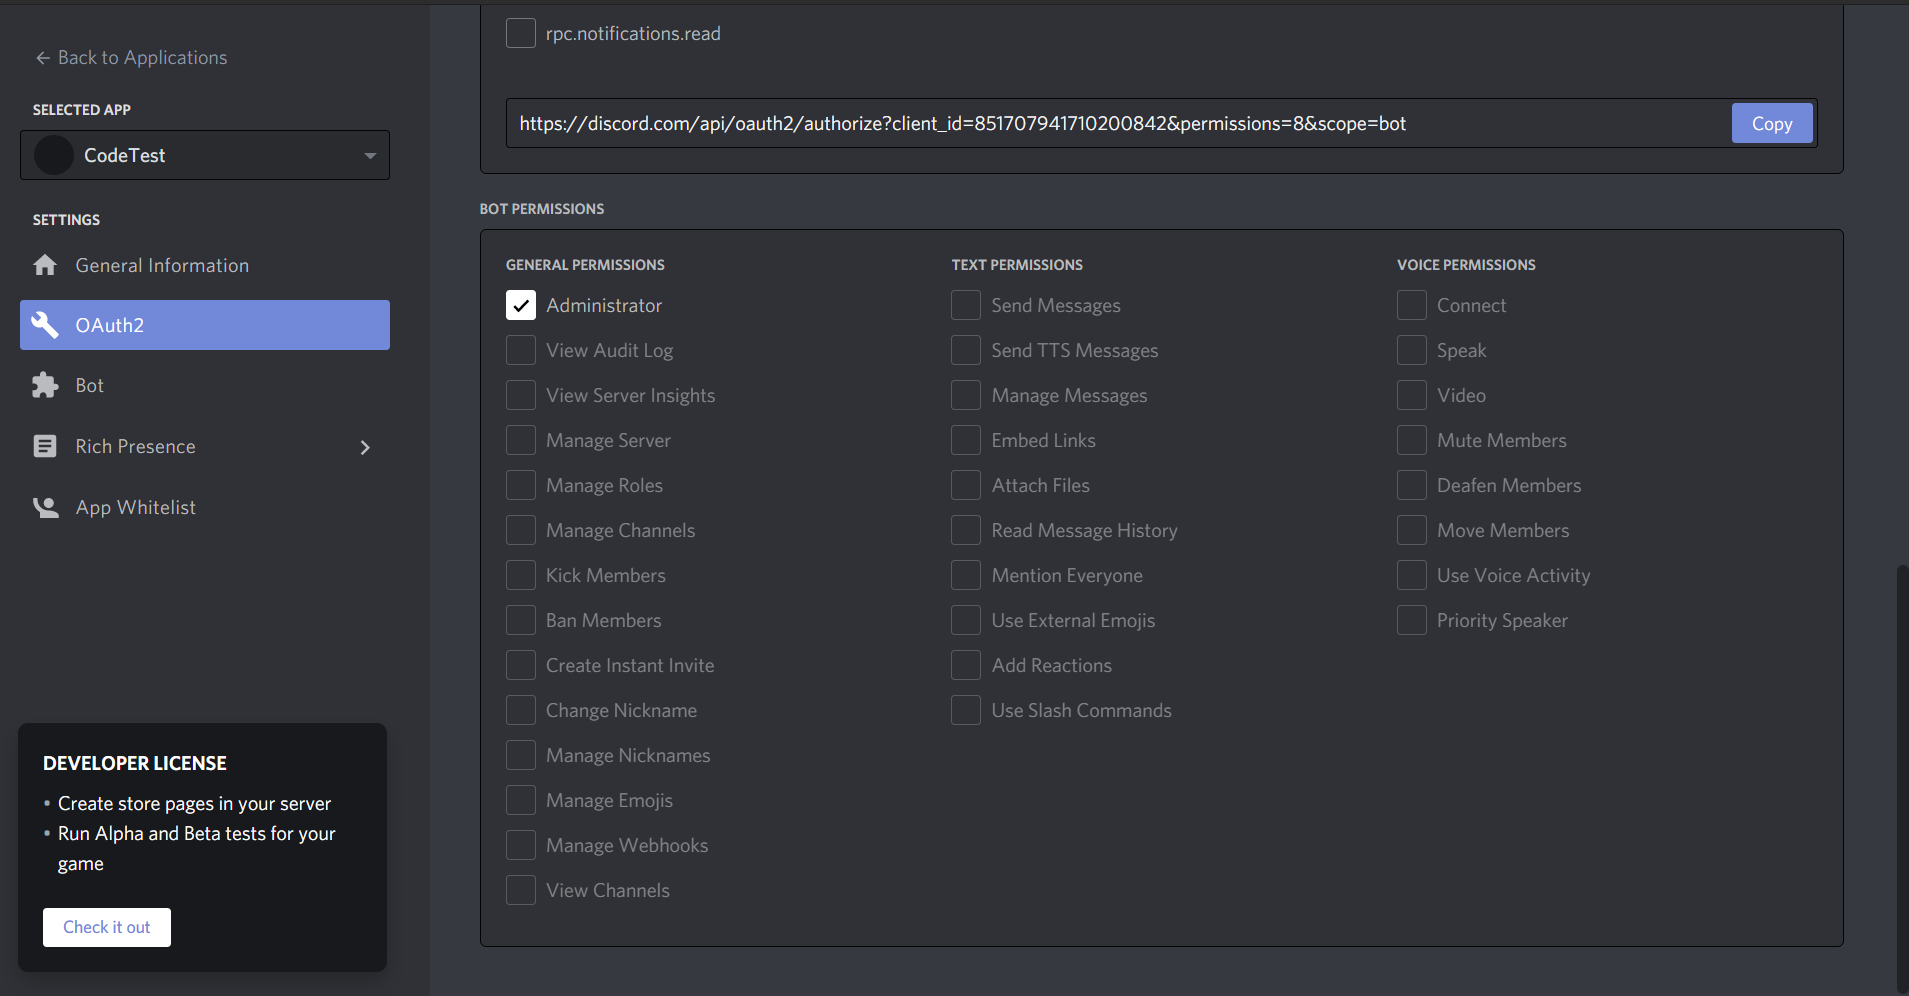This screenshot has height=996, width=1909.
Task: Copy the OAuth2 authorization URL
Action: coord(1771,123)
